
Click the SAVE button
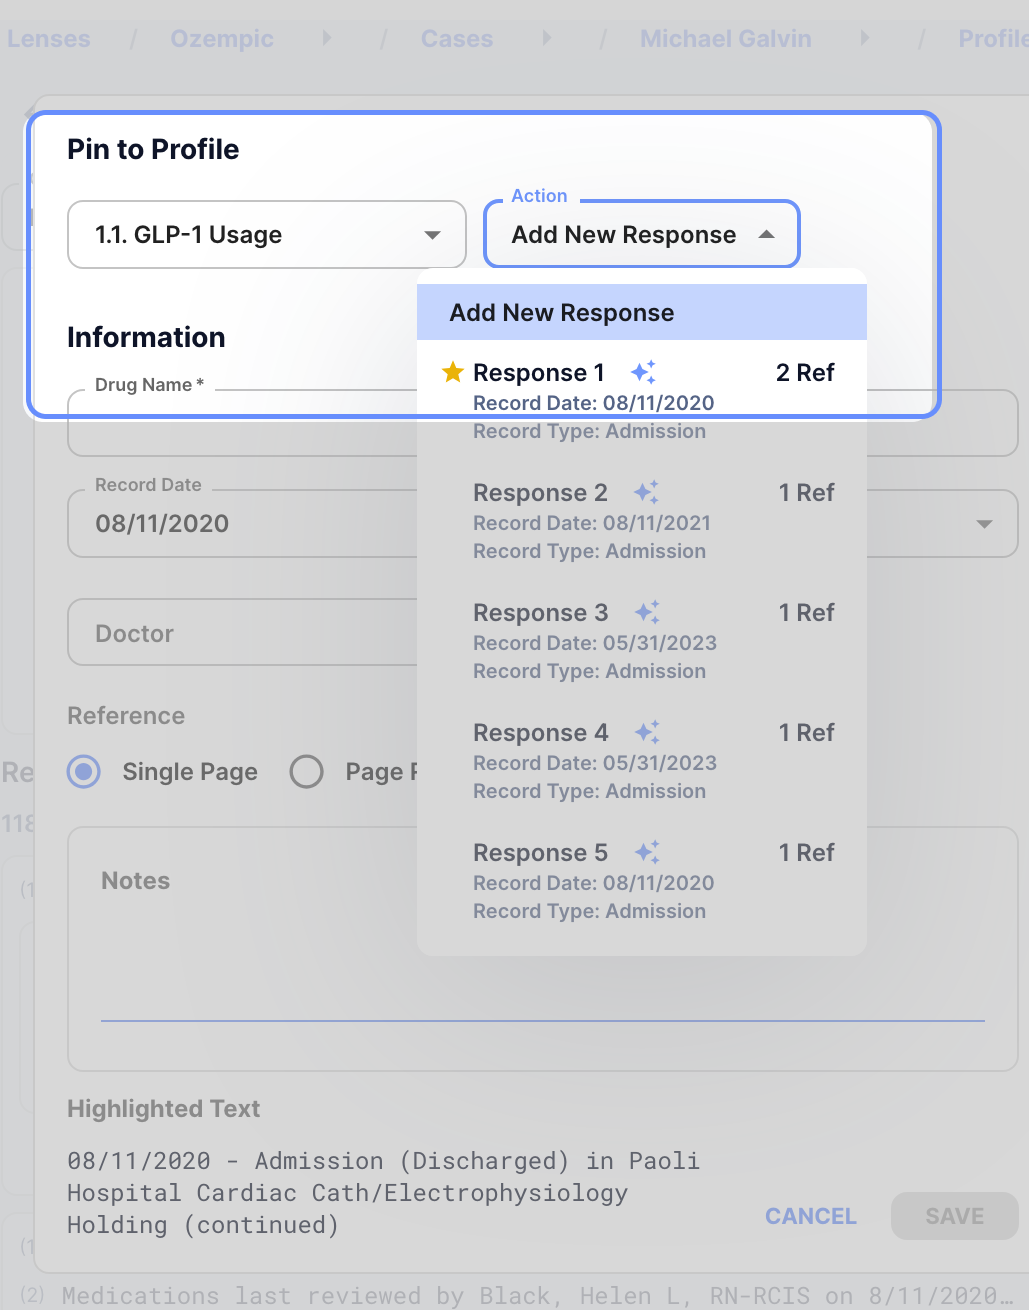955,1216
